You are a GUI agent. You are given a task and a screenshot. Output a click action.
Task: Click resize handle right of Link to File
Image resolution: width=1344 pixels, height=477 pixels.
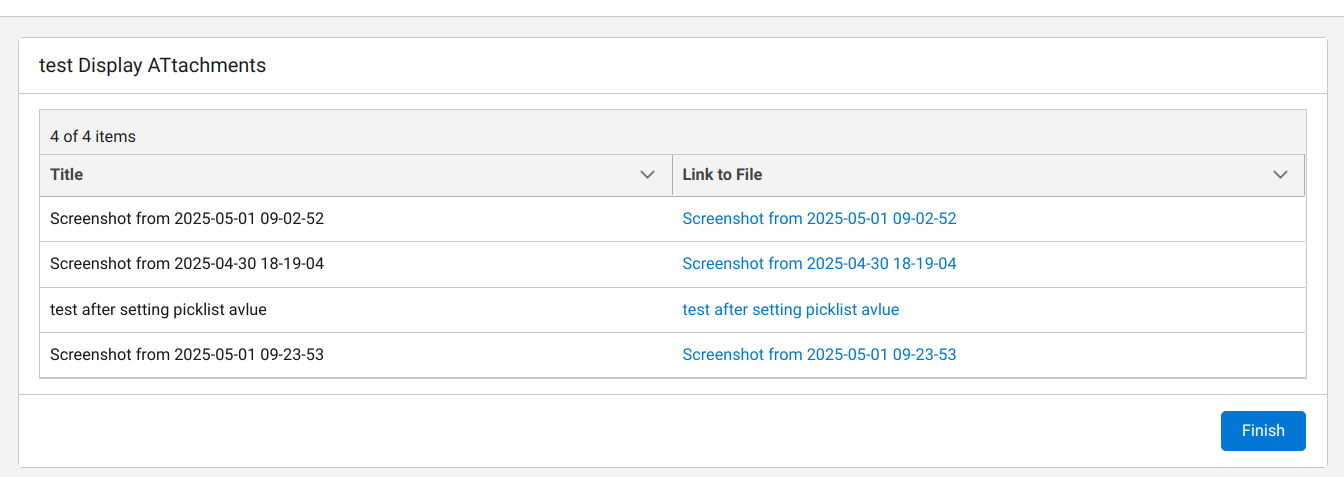point(1304,175)
